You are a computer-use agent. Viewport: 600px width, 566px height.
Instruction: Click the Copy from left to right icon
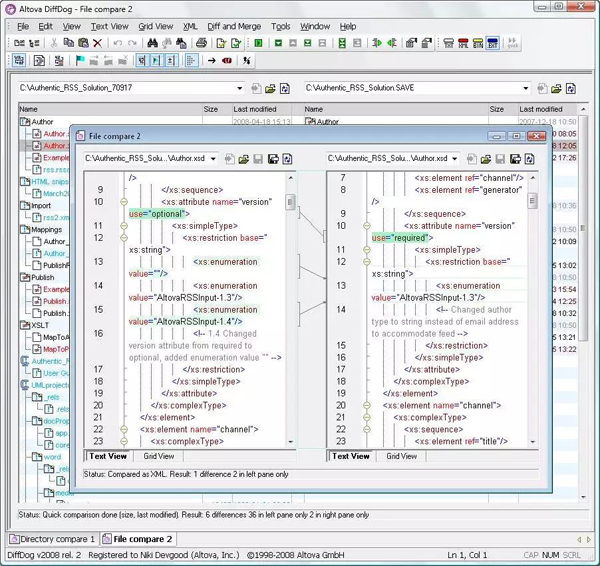377,43
